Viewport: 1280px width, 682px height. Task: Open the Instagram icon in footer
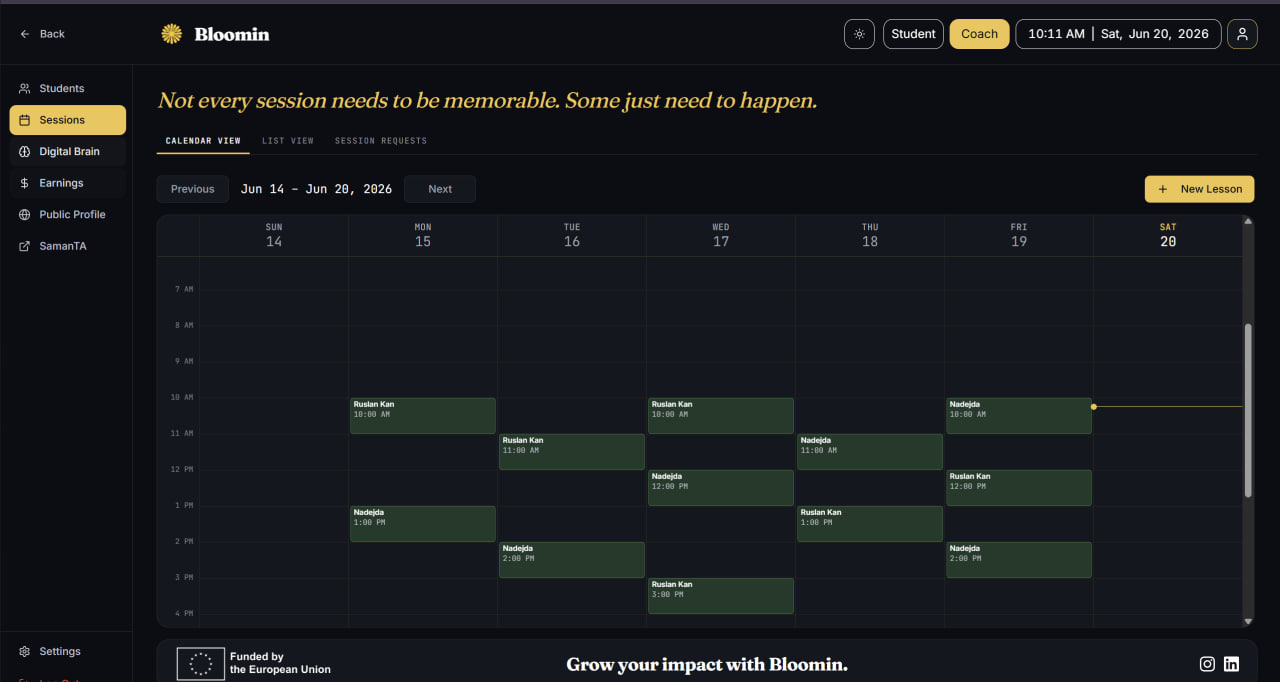click(x=1207, y=664)
